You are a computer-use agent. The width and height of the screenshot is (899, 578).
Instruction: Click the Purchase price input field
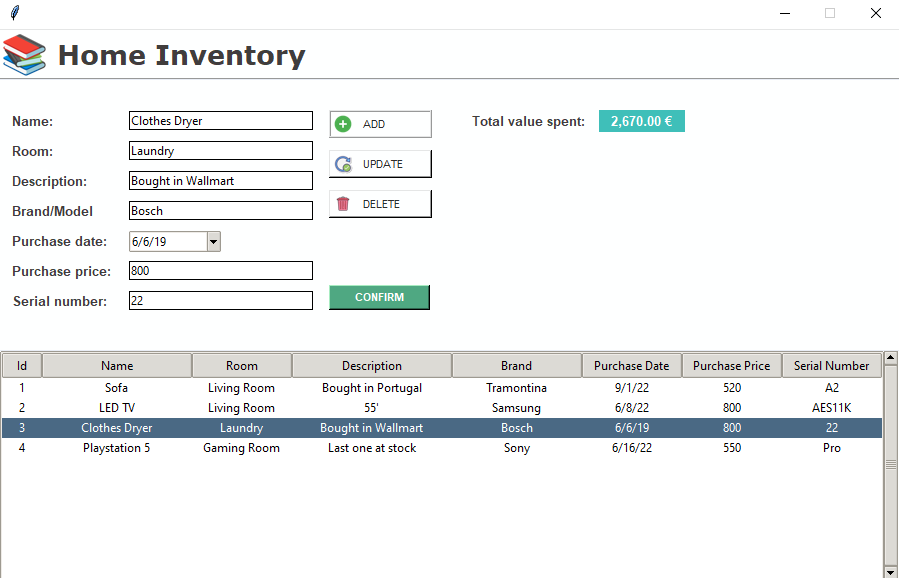coord(220,270)
